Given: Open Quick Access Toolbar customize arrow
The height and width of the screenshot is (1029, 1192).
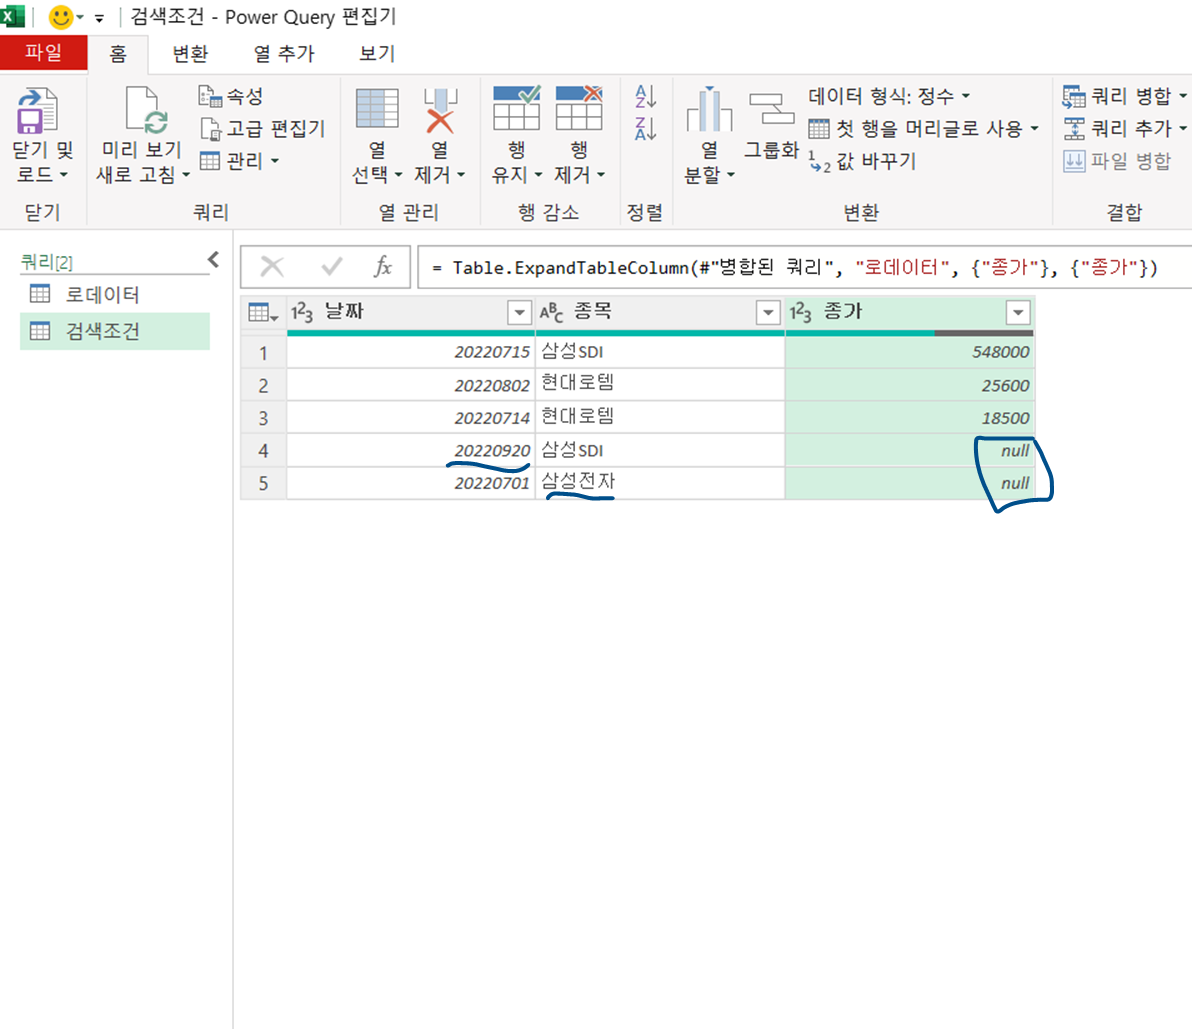Looking at the screenshot, I should tap(100, 17).
